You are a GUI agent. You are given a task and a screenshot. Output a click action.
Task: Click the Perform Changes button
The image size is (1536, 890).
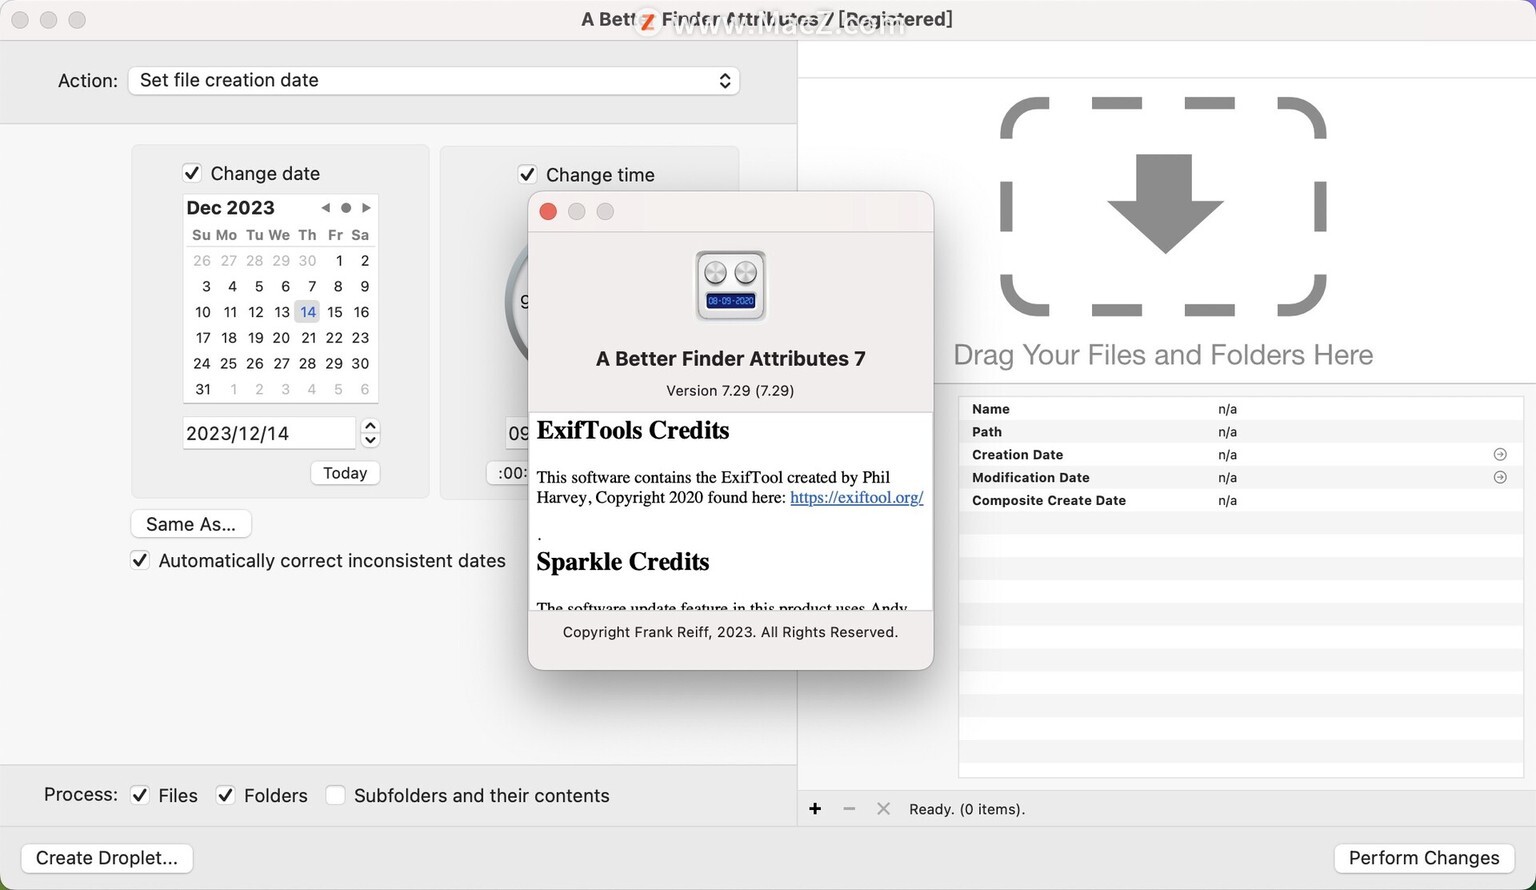(x=1424, y=858)
